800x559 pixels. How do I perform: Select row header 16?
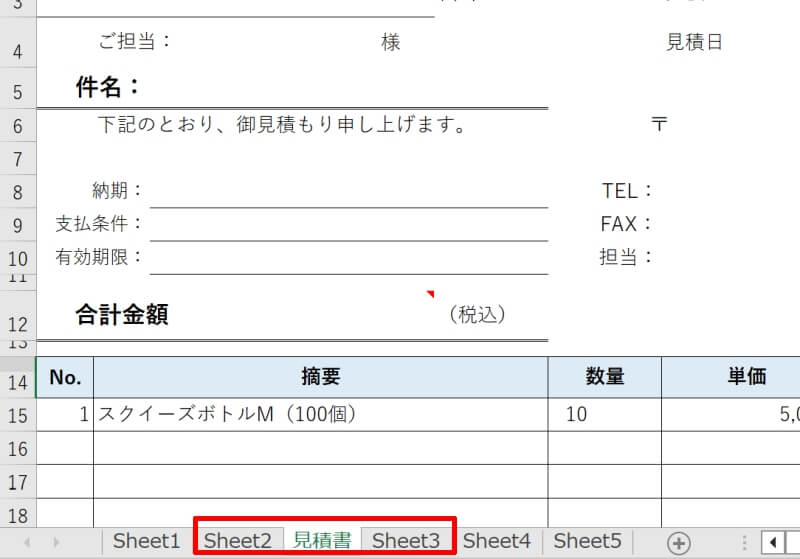18,449
